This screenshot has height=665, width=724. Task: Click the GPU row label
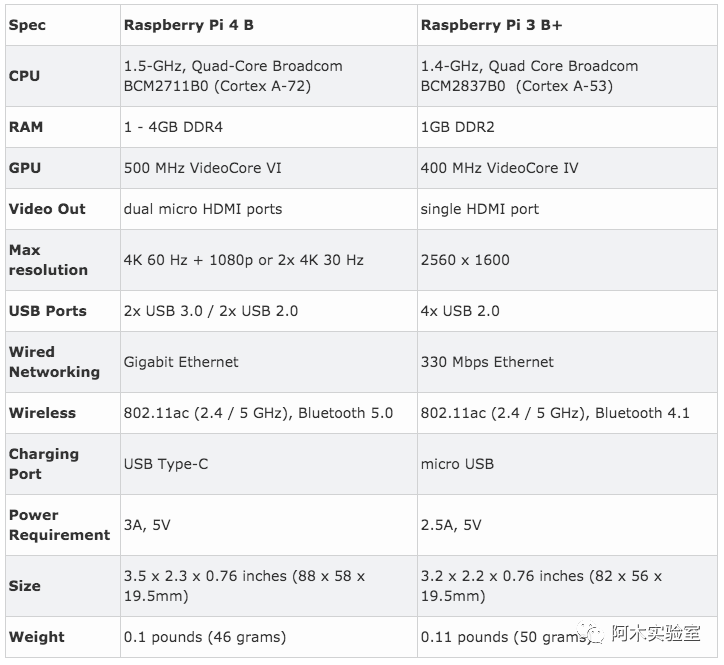pos(25,168)
